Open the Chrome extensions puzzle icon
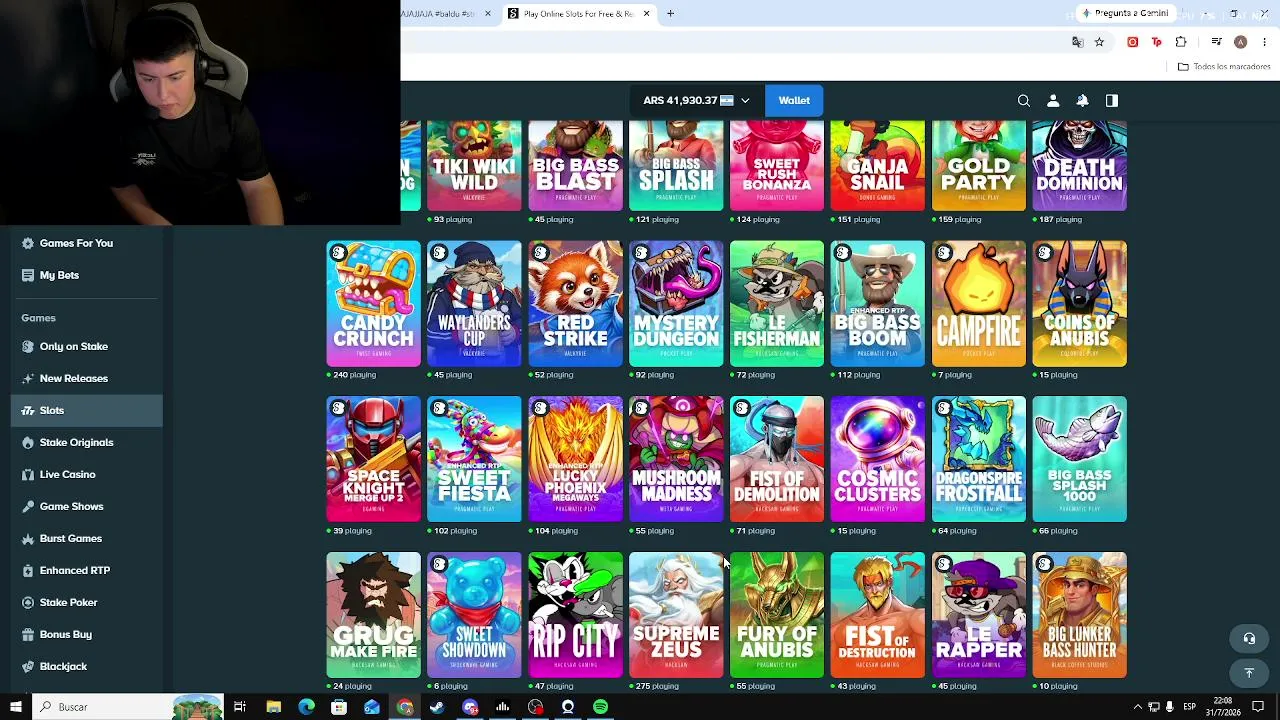This screenshot has height=720, width=1280. click(x=1181, y=42)
